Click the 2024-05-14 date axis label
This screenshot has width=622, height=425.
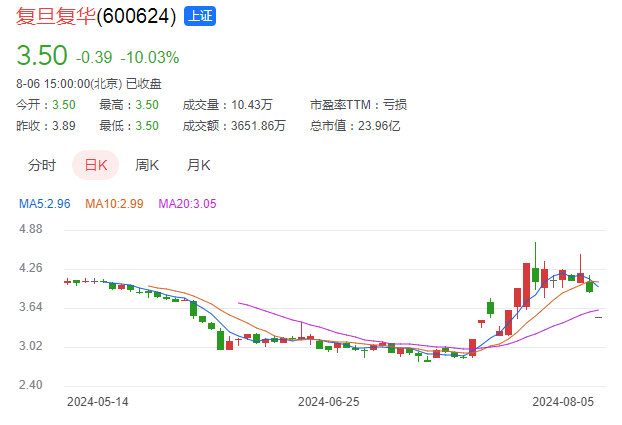pyautogui.click(x=98, y=402)
